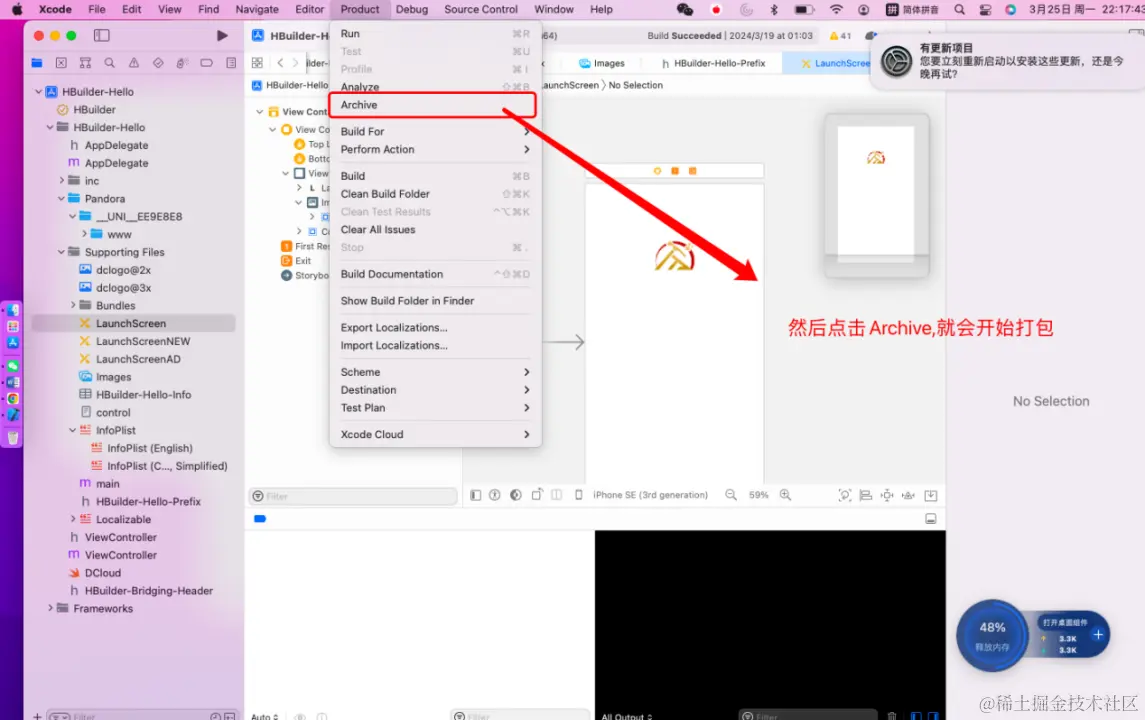The image size is (1145, 720).
Task: Expand the Localizable item
Action: (73, 519)
